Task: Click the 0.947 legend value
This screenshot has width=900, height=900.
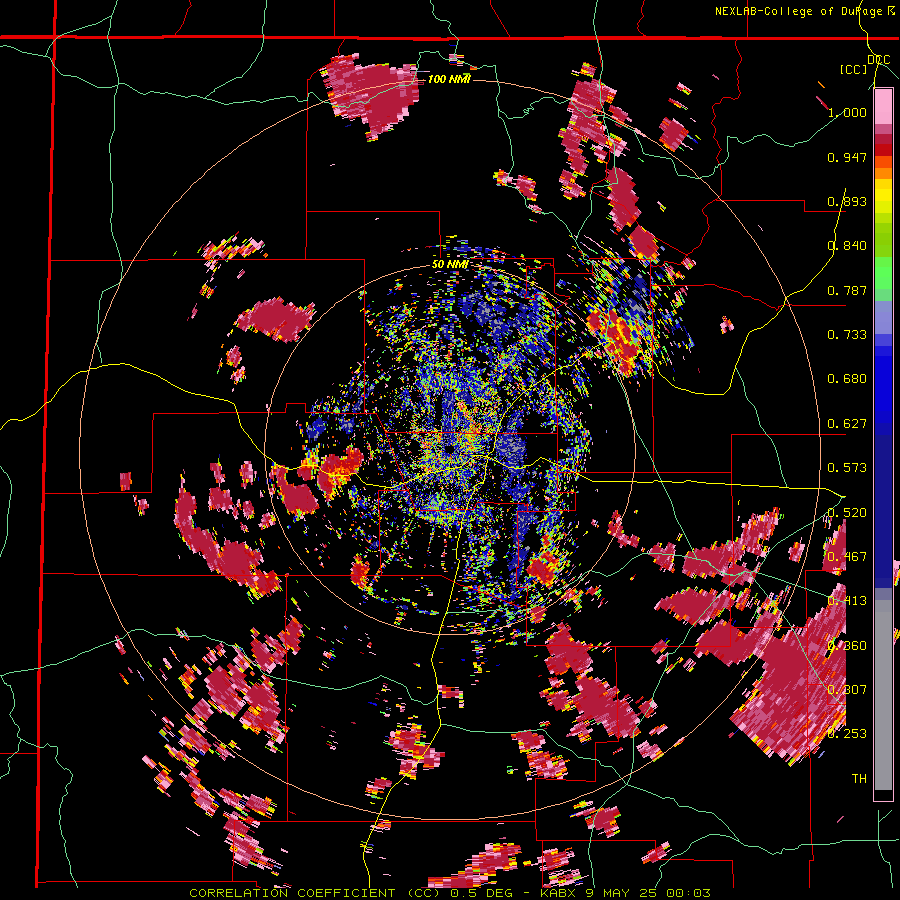Action: tap(847, 157)
